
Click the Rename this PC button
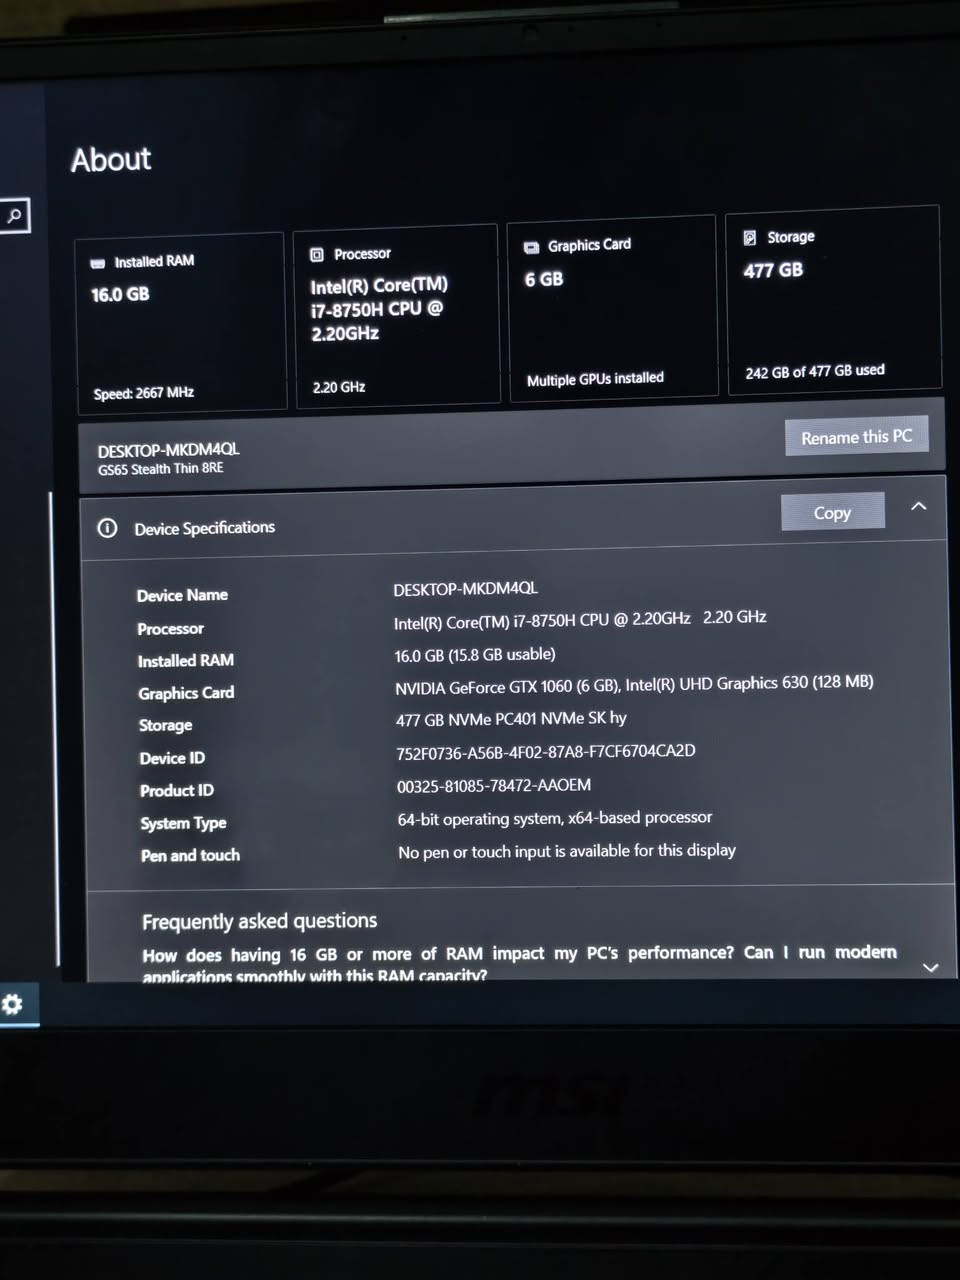click(856, 436)
